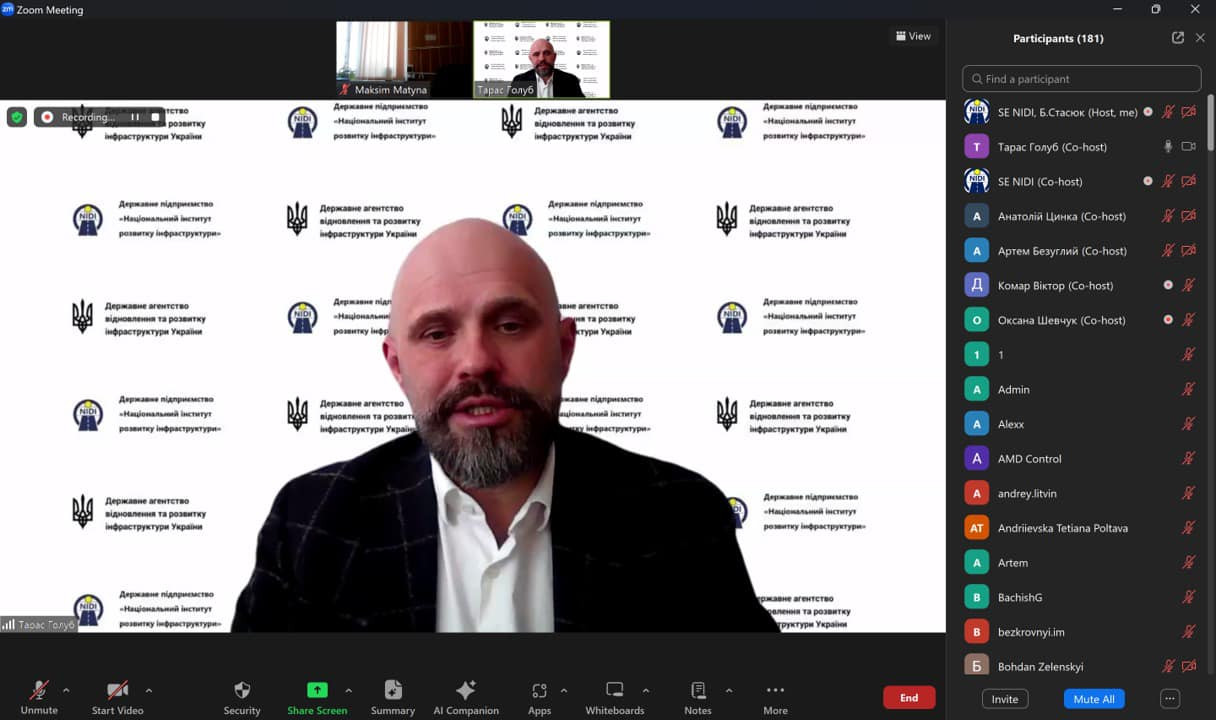This screenshot has height=720, width=1216.
Task: Pause the recording
Action: coord(135,117)
